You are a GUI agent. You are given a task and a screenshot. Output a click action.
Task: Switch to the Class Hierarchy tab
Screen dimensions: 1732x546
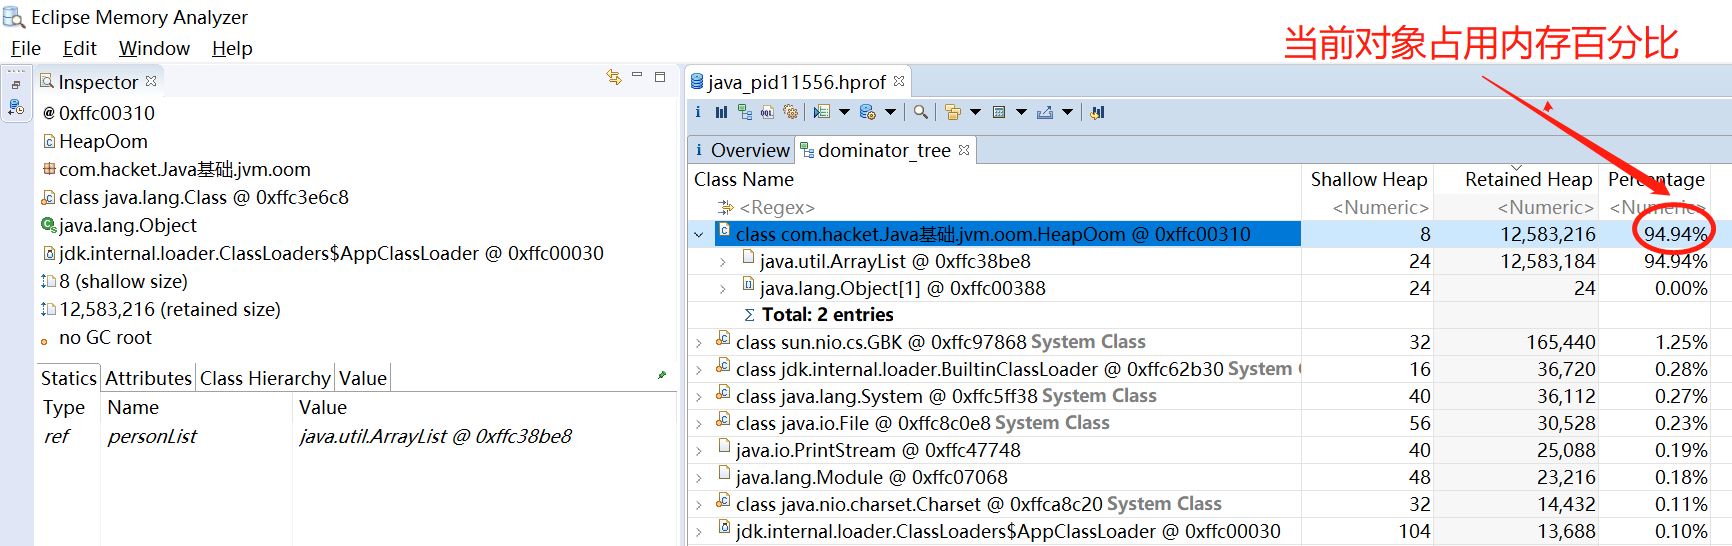pos(265,378)
